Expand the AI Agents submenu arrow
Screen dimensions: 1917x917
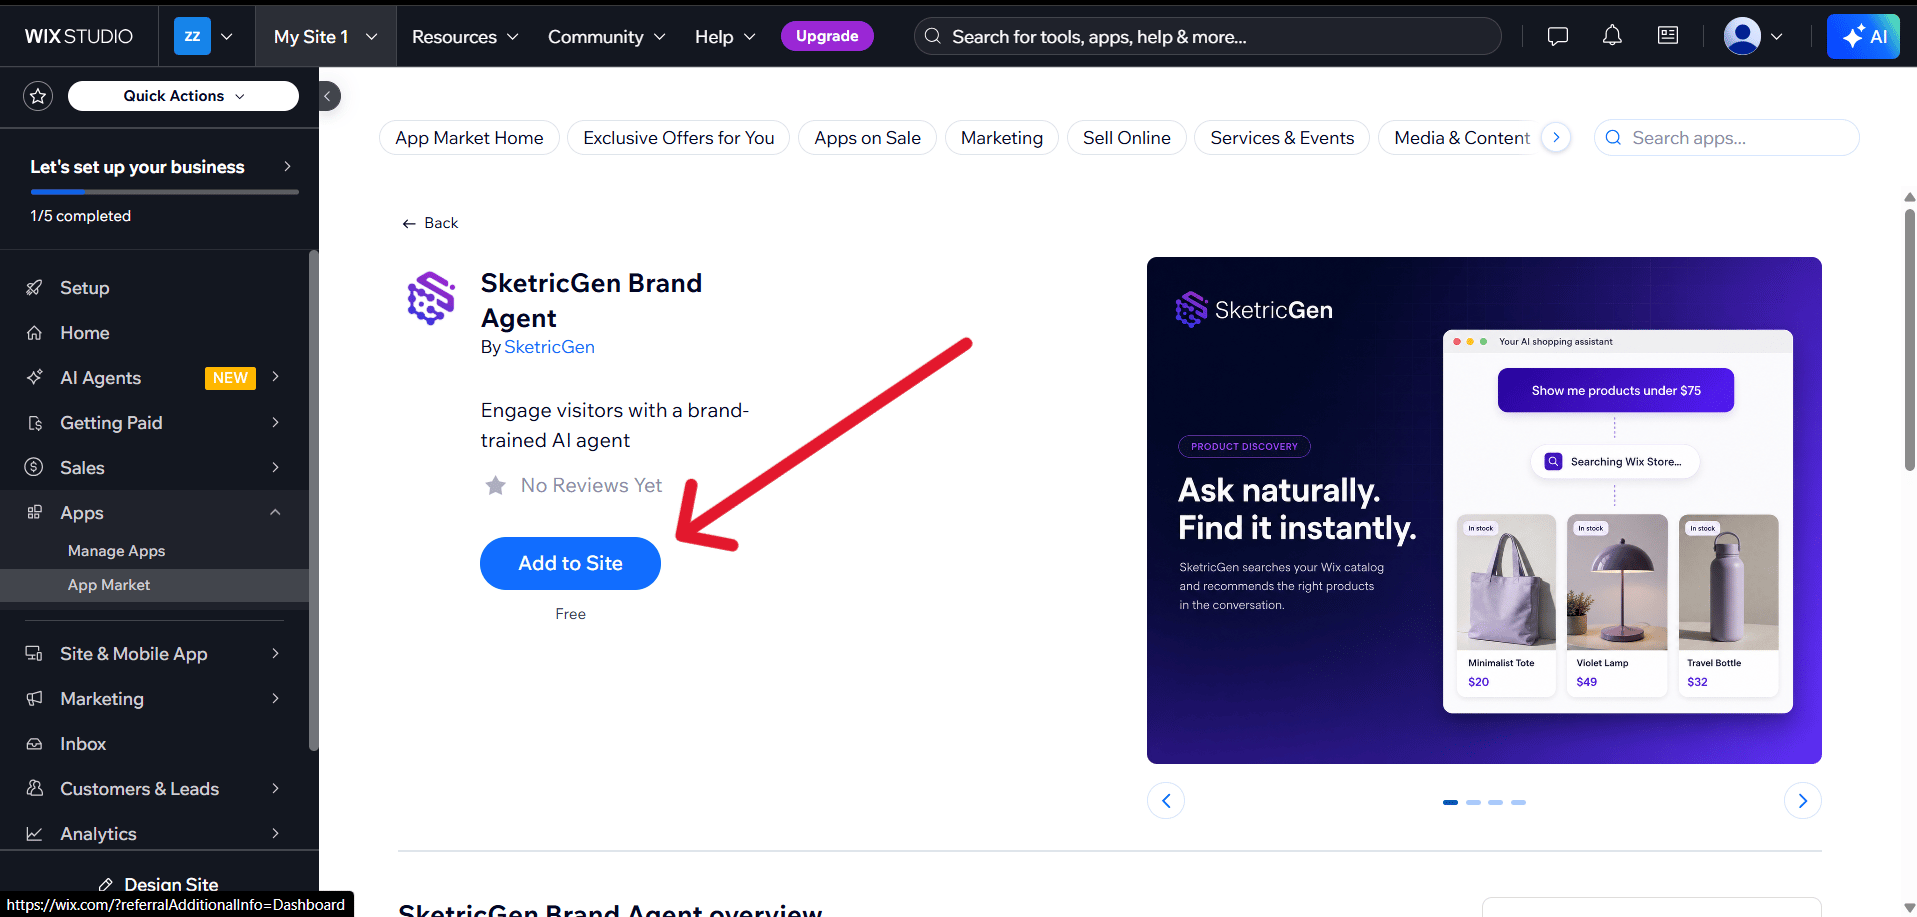(275, 377)
